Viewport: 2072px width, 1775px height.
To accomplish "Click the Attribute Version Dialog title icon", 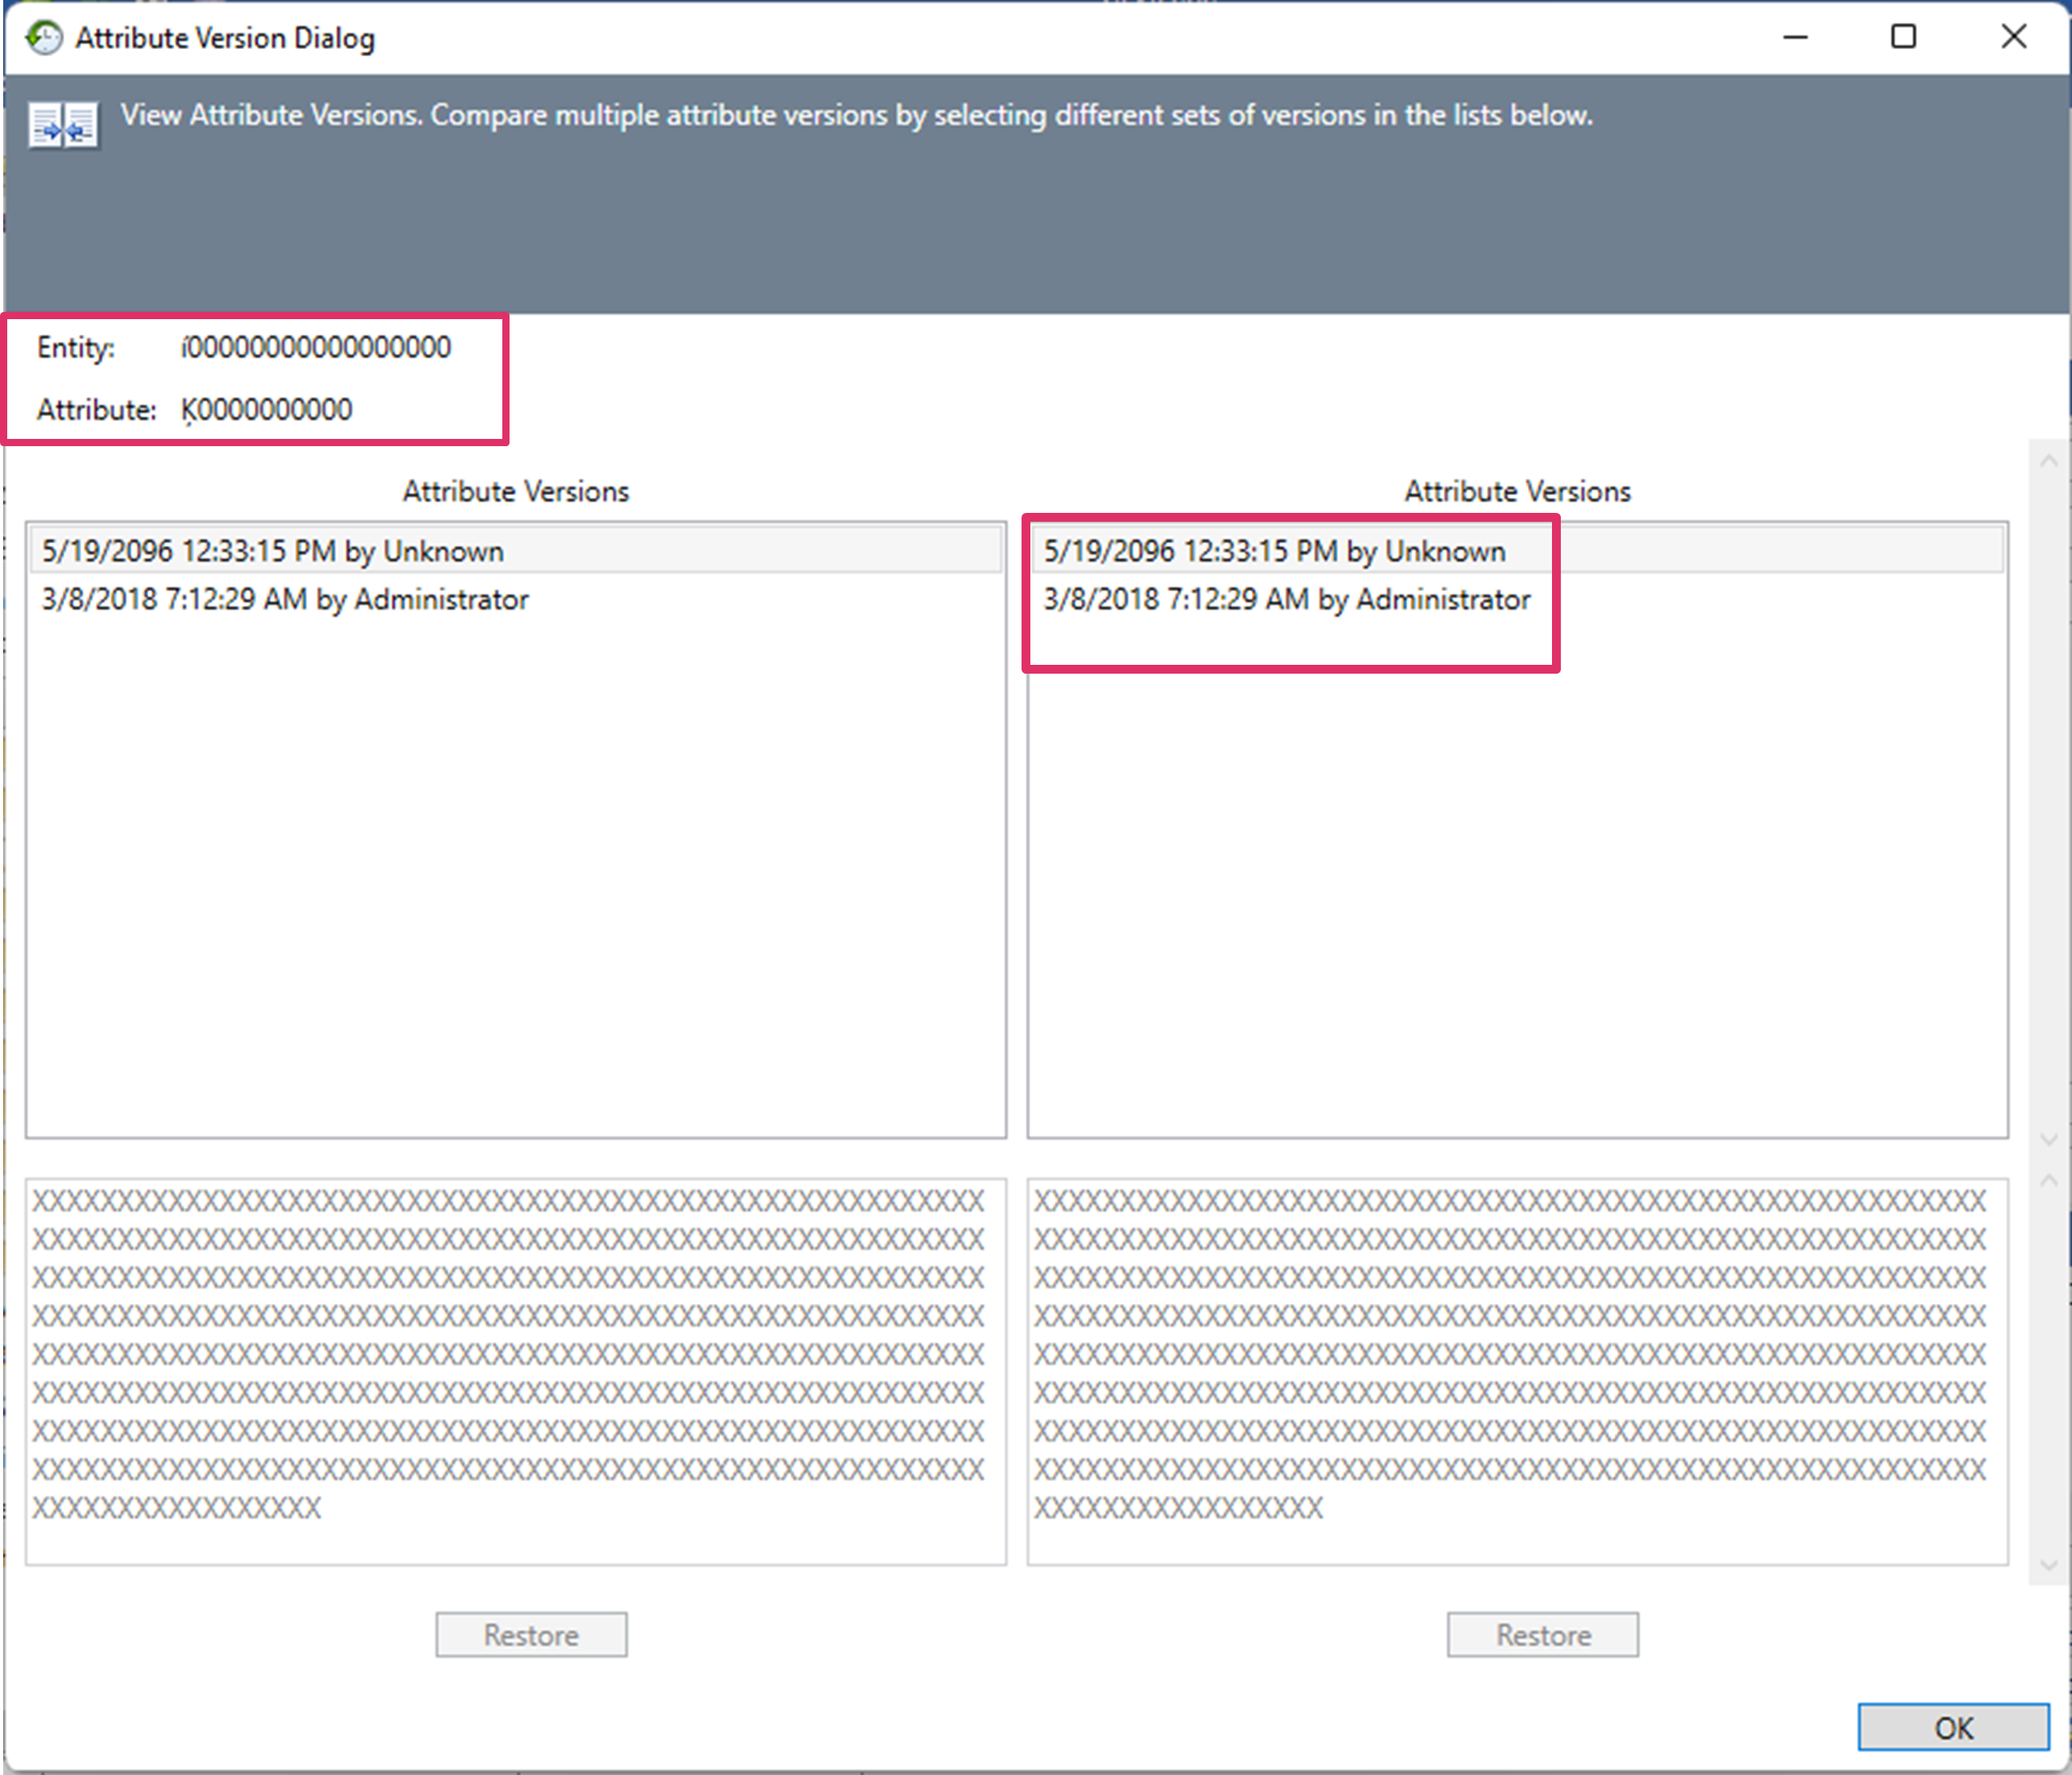I will [x=43, y=38].
